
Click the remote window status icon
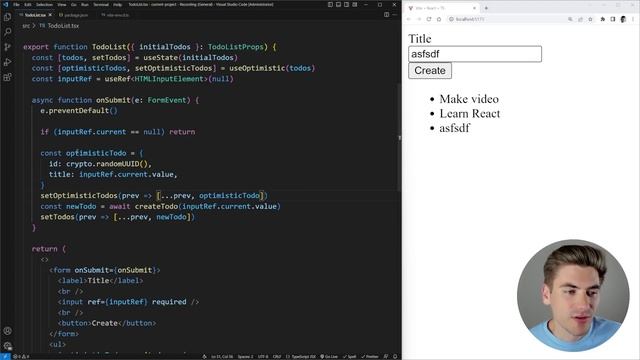[x=5, y=356]
